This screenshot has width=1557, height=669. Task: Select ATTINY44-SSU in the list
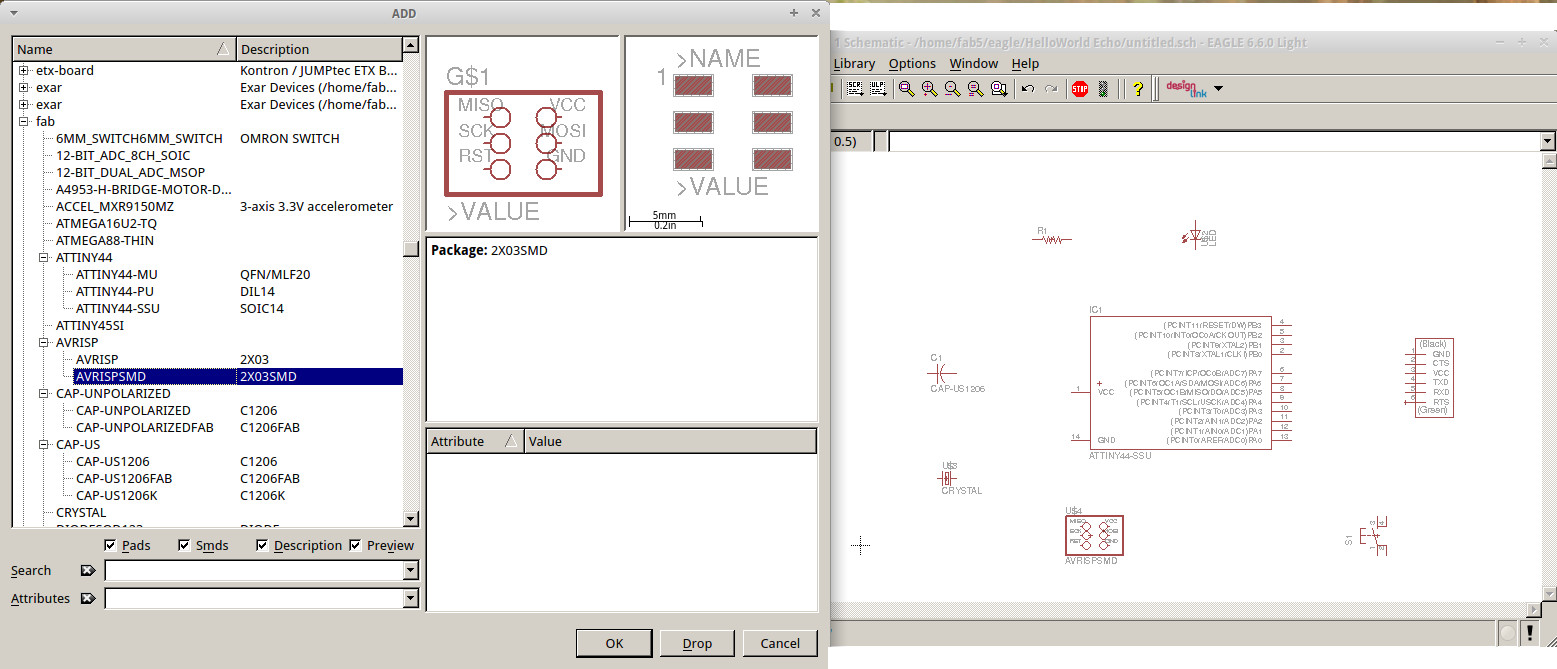click(117, 309)
